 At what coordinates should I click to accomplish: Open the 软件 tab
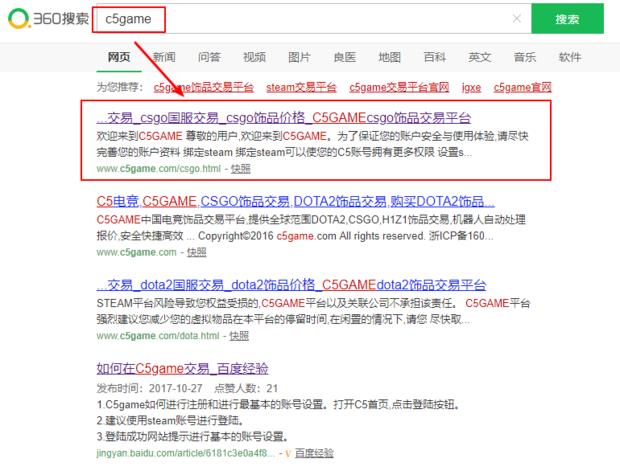570,57
